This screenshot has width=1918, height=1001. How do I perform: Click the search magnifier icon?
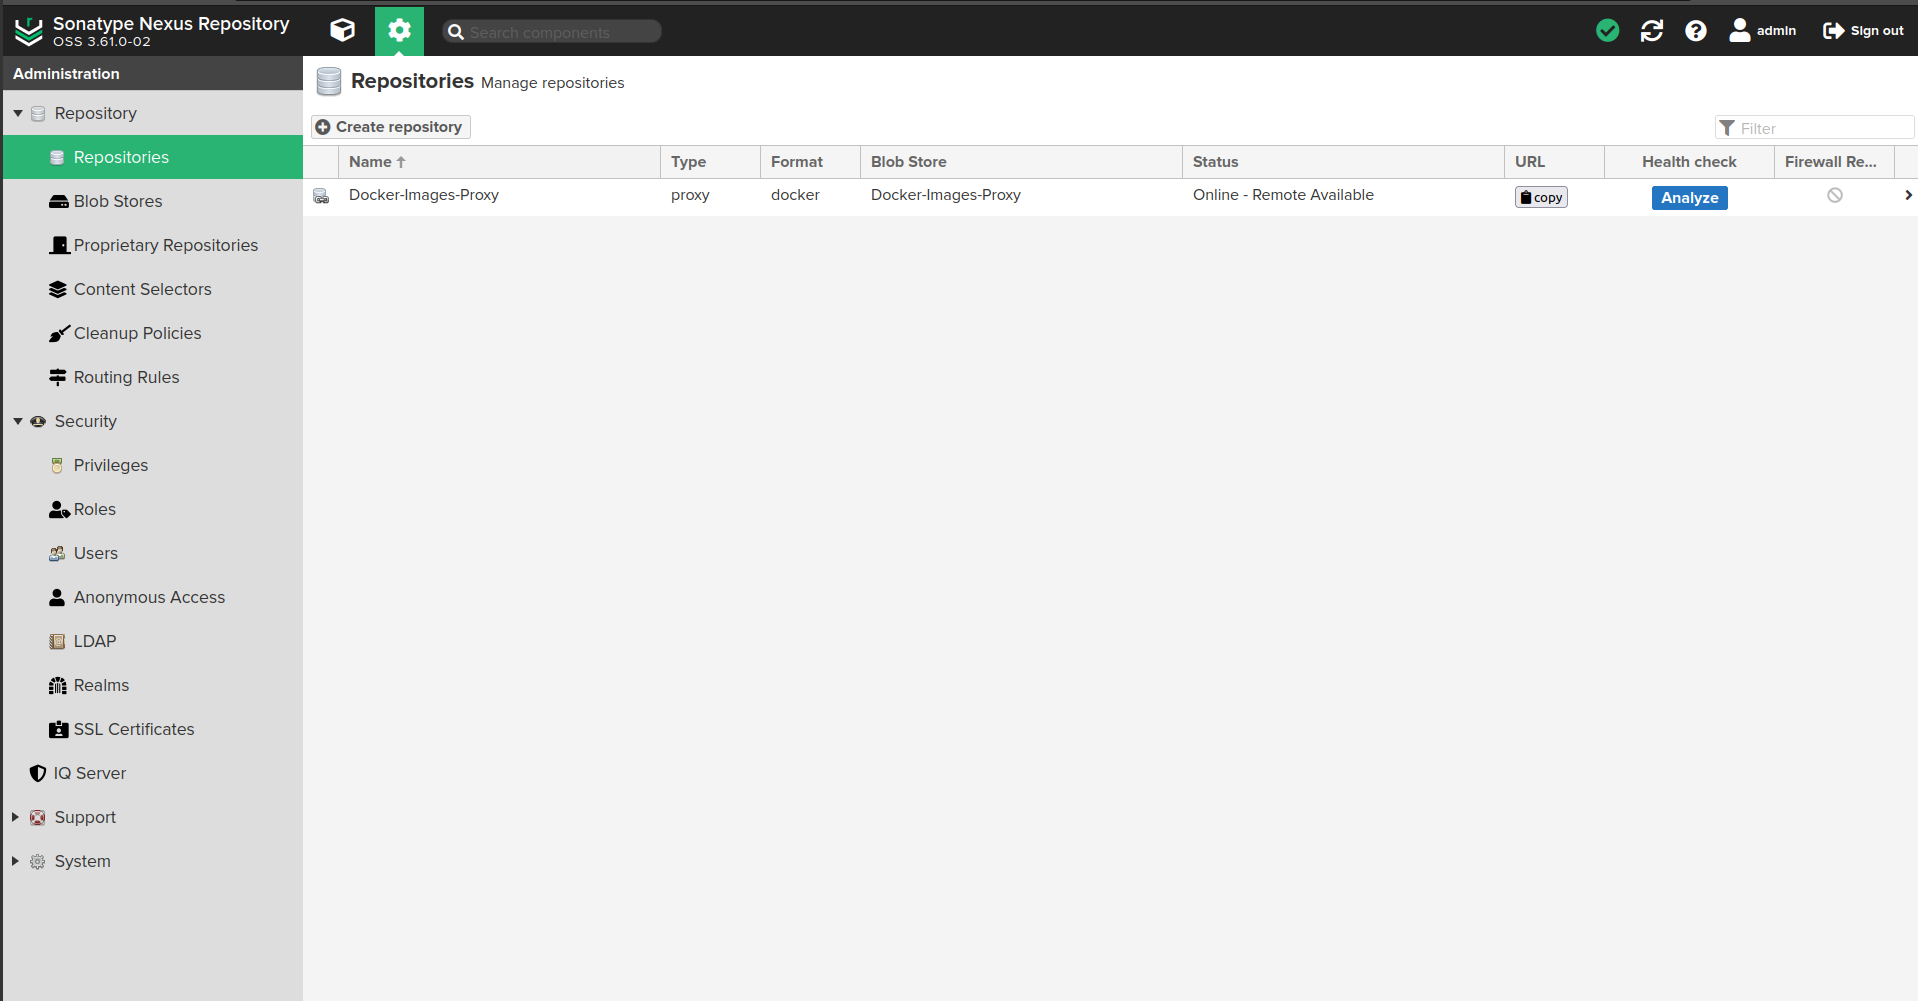point(456,32)
